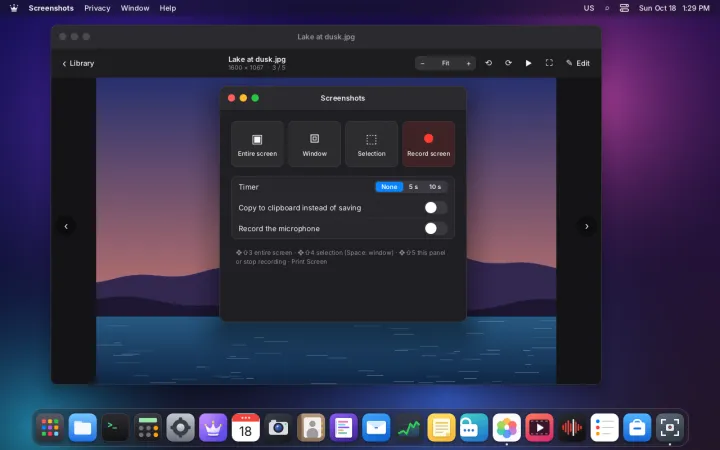
Task: Open the voice recorder waveform app
Action: pyautogui.click(x=572, y=428)
